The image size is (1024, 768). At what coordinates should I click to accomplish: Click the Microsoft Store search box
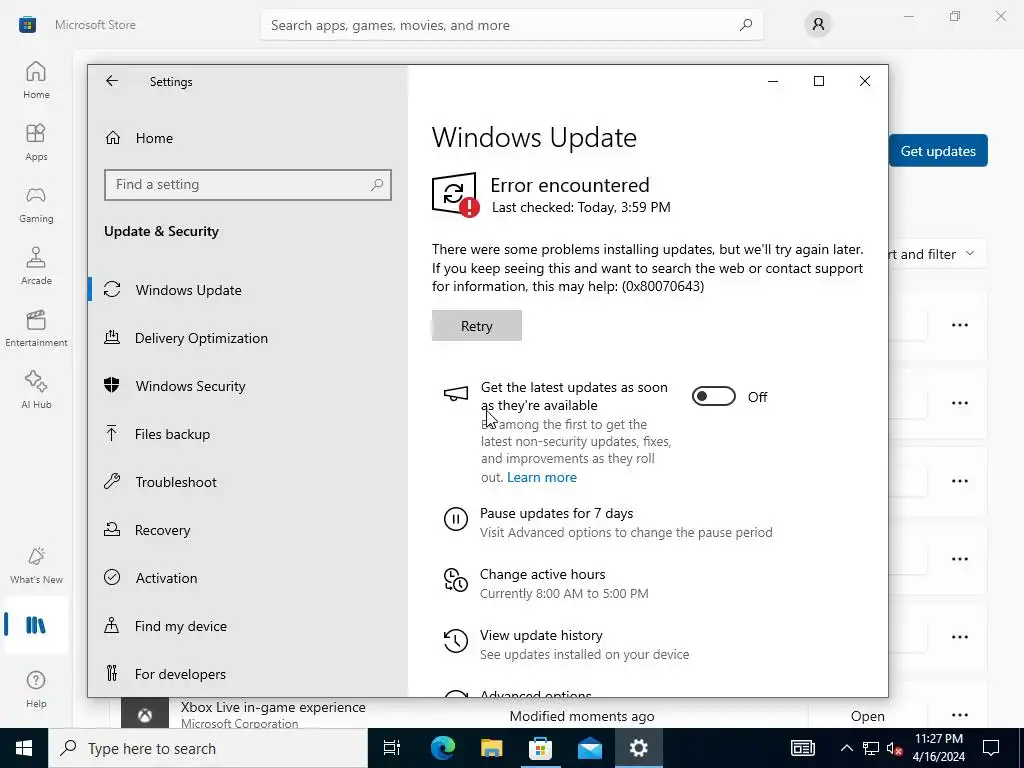tap(511, 25)
